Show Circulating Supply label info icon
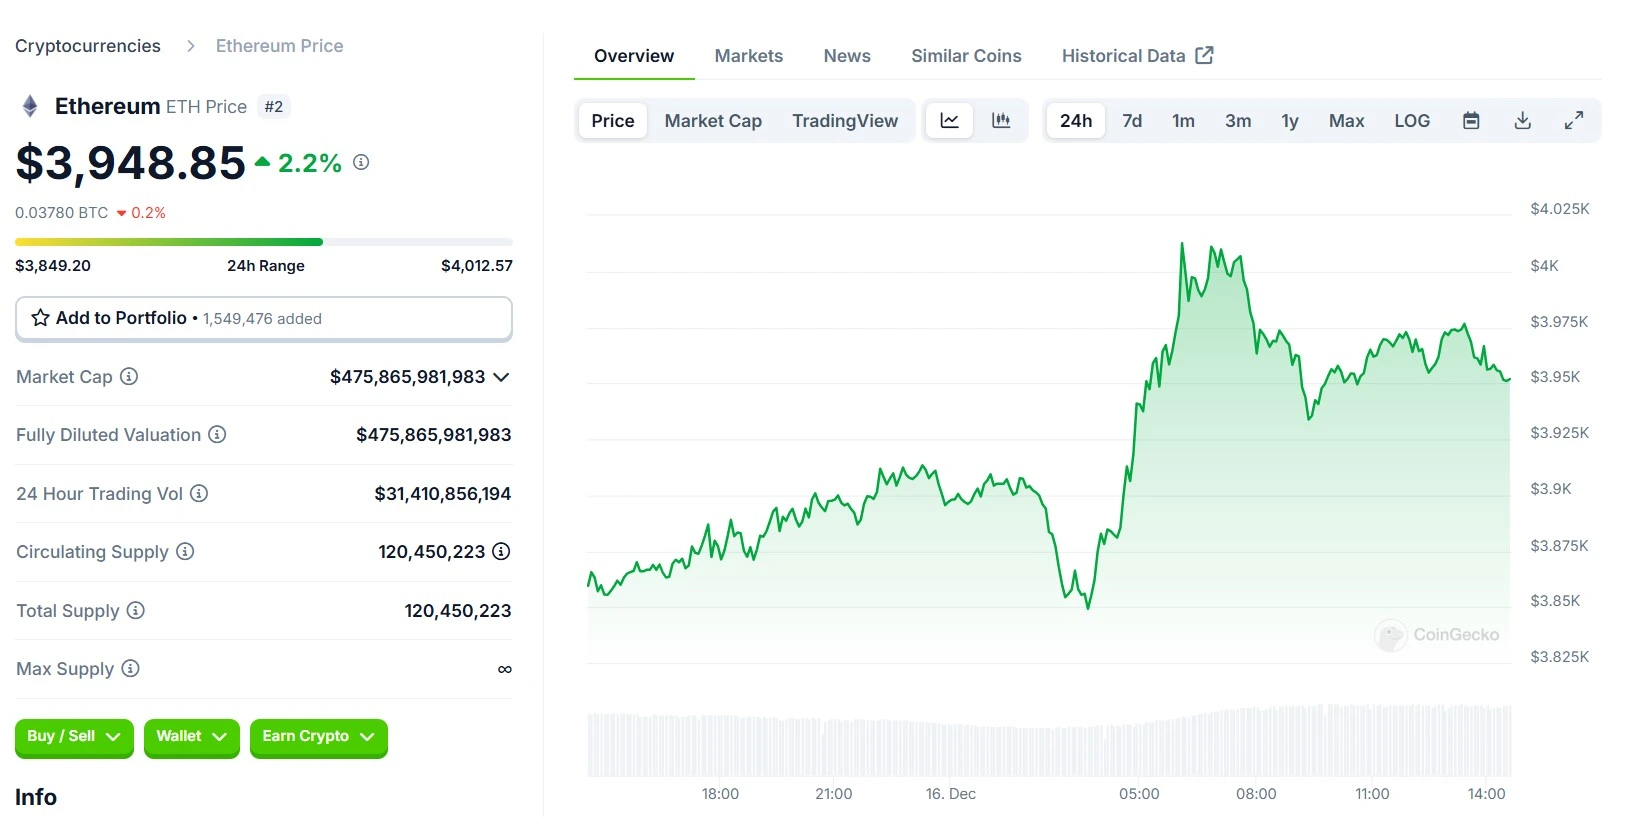Screen dimensions: 1640x817 point(185,552)
